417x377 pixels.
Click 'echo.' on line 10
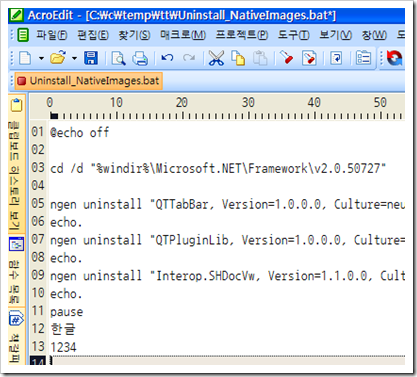tap(66, 294)
